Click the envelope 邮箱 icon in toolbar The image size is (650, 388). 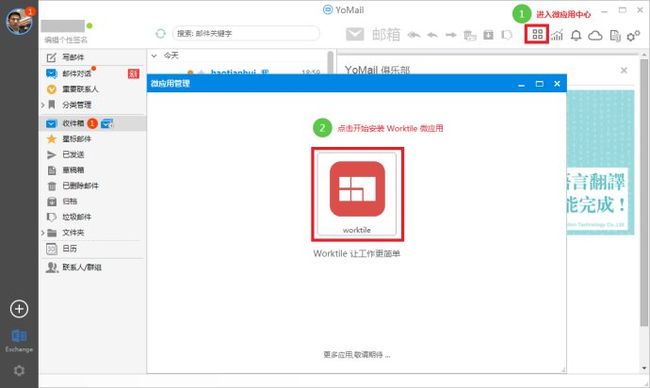click(x=355, y=34)
